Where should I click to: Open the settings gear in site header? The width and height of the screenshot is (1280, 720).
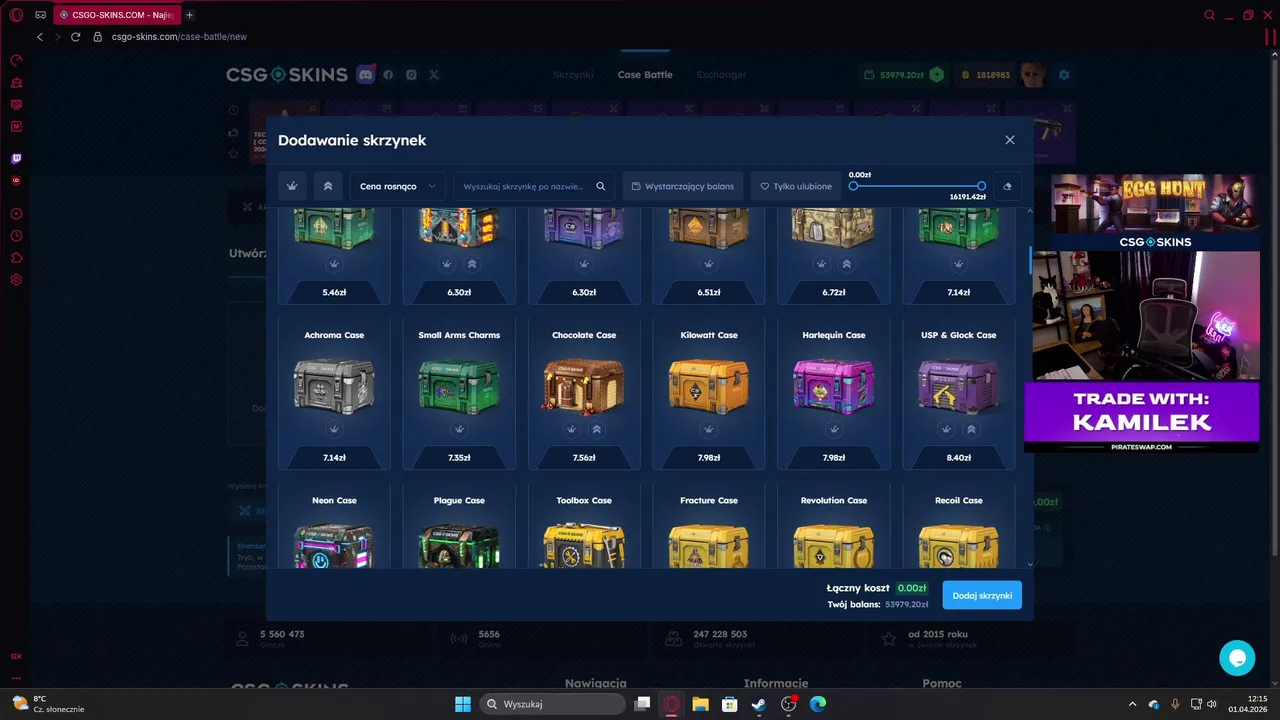(1064, 75)
